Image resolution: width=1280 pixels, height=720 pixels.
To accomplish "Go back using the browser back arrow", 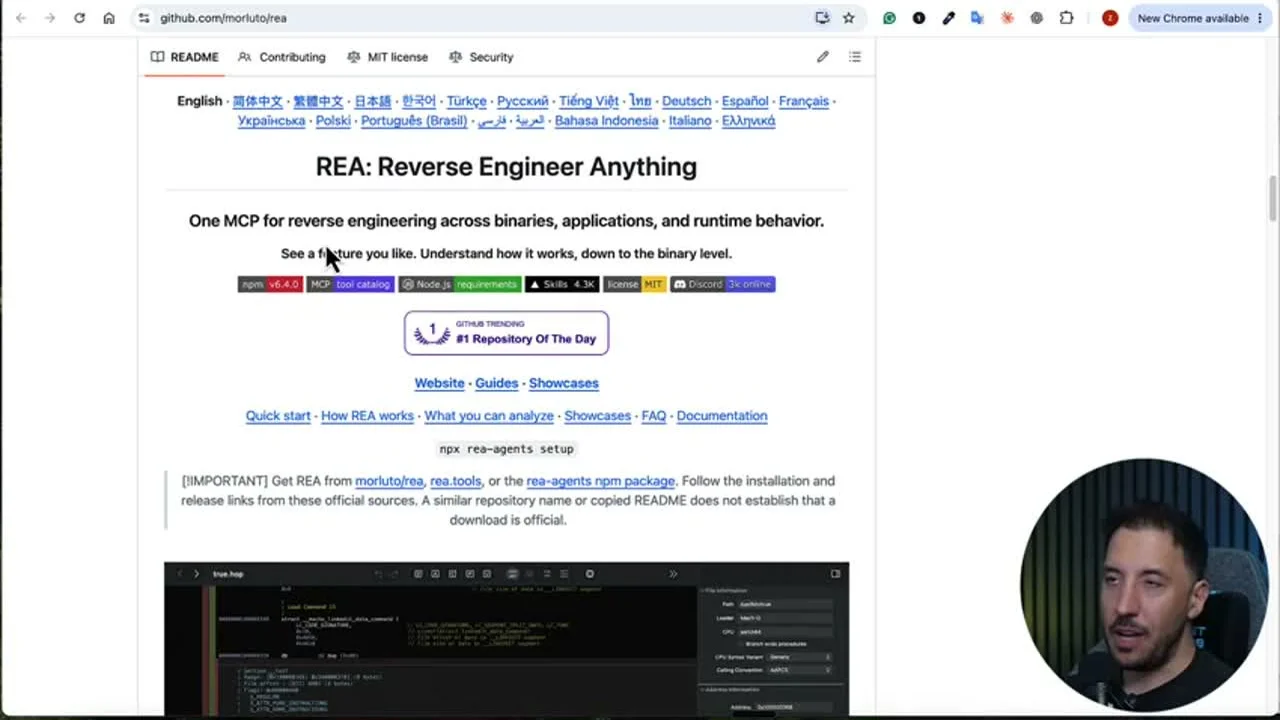I will (x=21, y=18).
